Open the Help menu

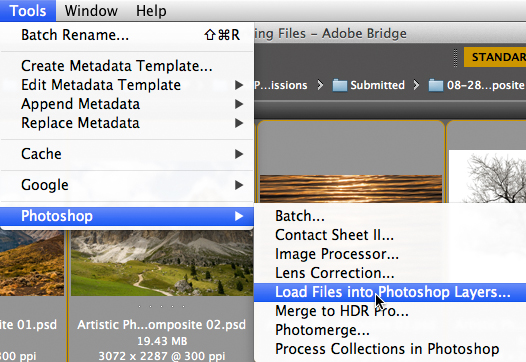(151, 11)
